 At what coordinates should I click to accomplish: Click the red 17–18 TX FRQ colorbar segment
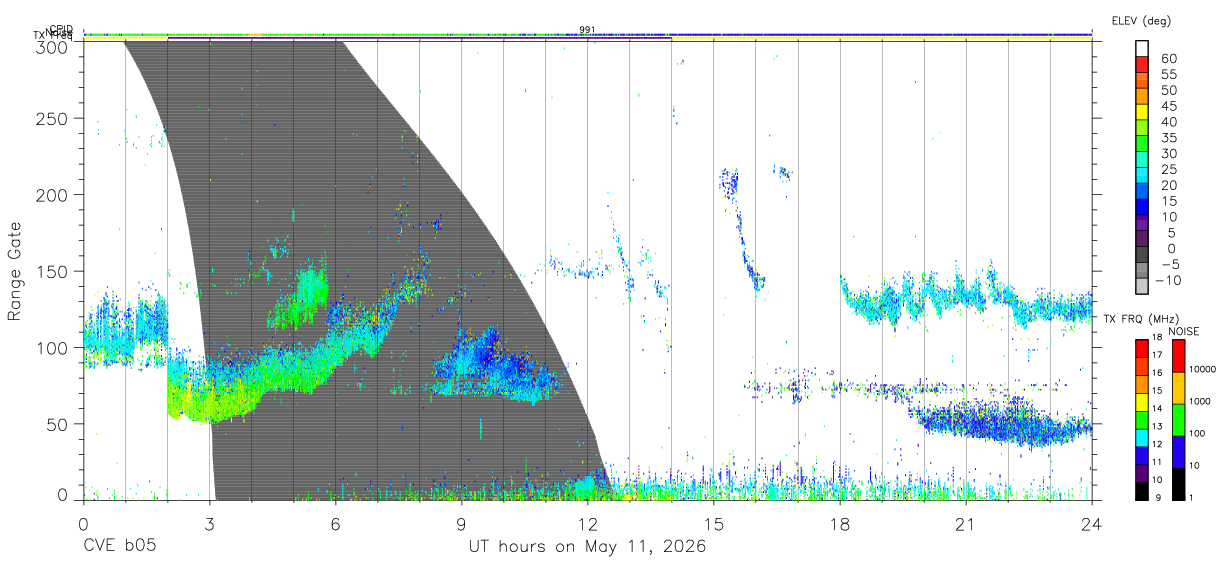coord(1142,348)
